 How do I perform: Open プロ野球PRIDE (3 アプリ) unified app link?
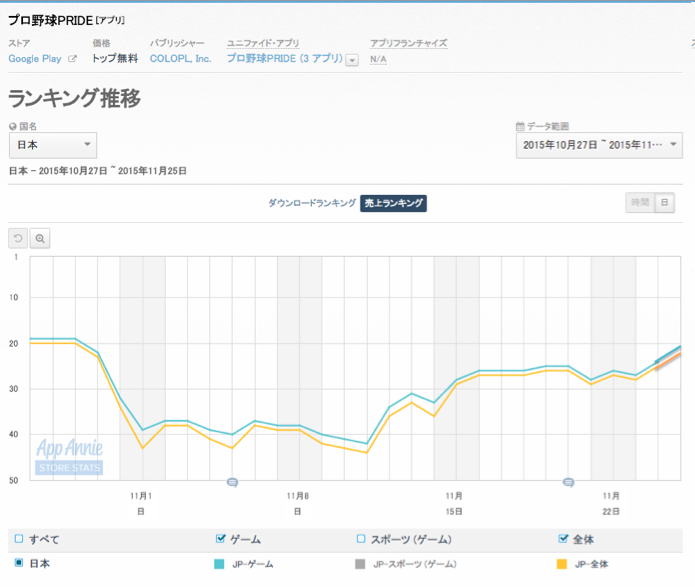point(285,59)
